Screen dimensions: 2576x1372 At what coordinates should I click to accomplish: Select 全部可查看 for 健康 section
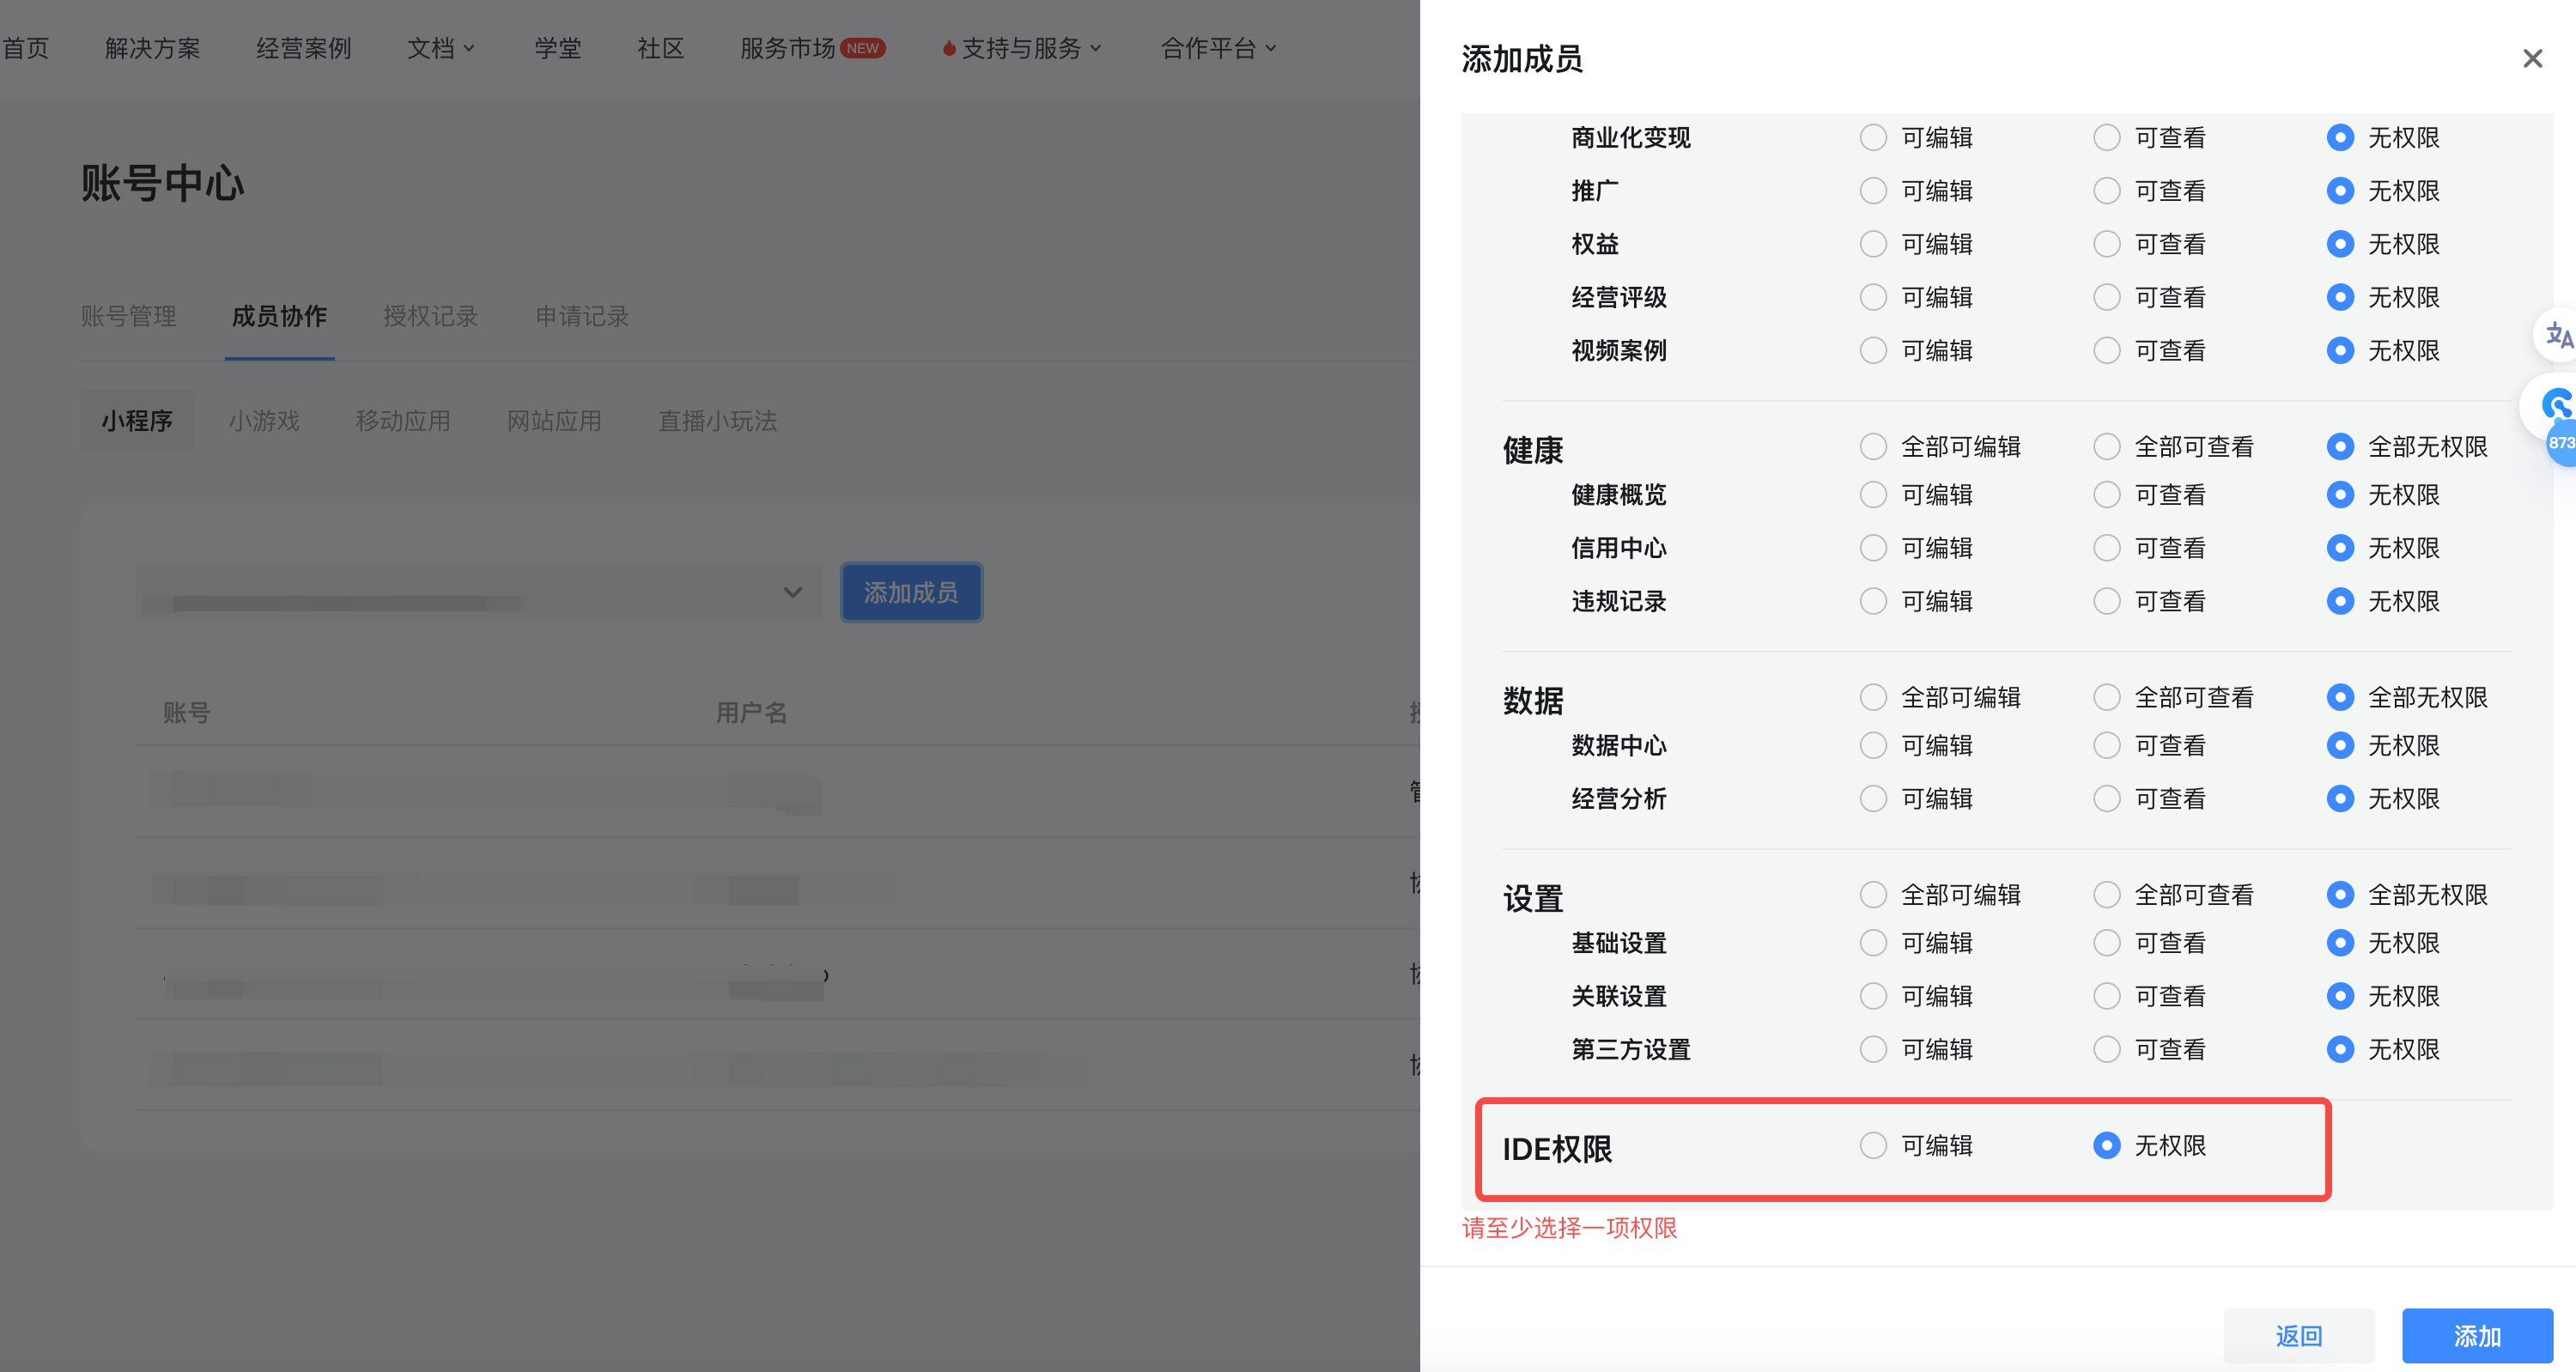(2108, 446)
